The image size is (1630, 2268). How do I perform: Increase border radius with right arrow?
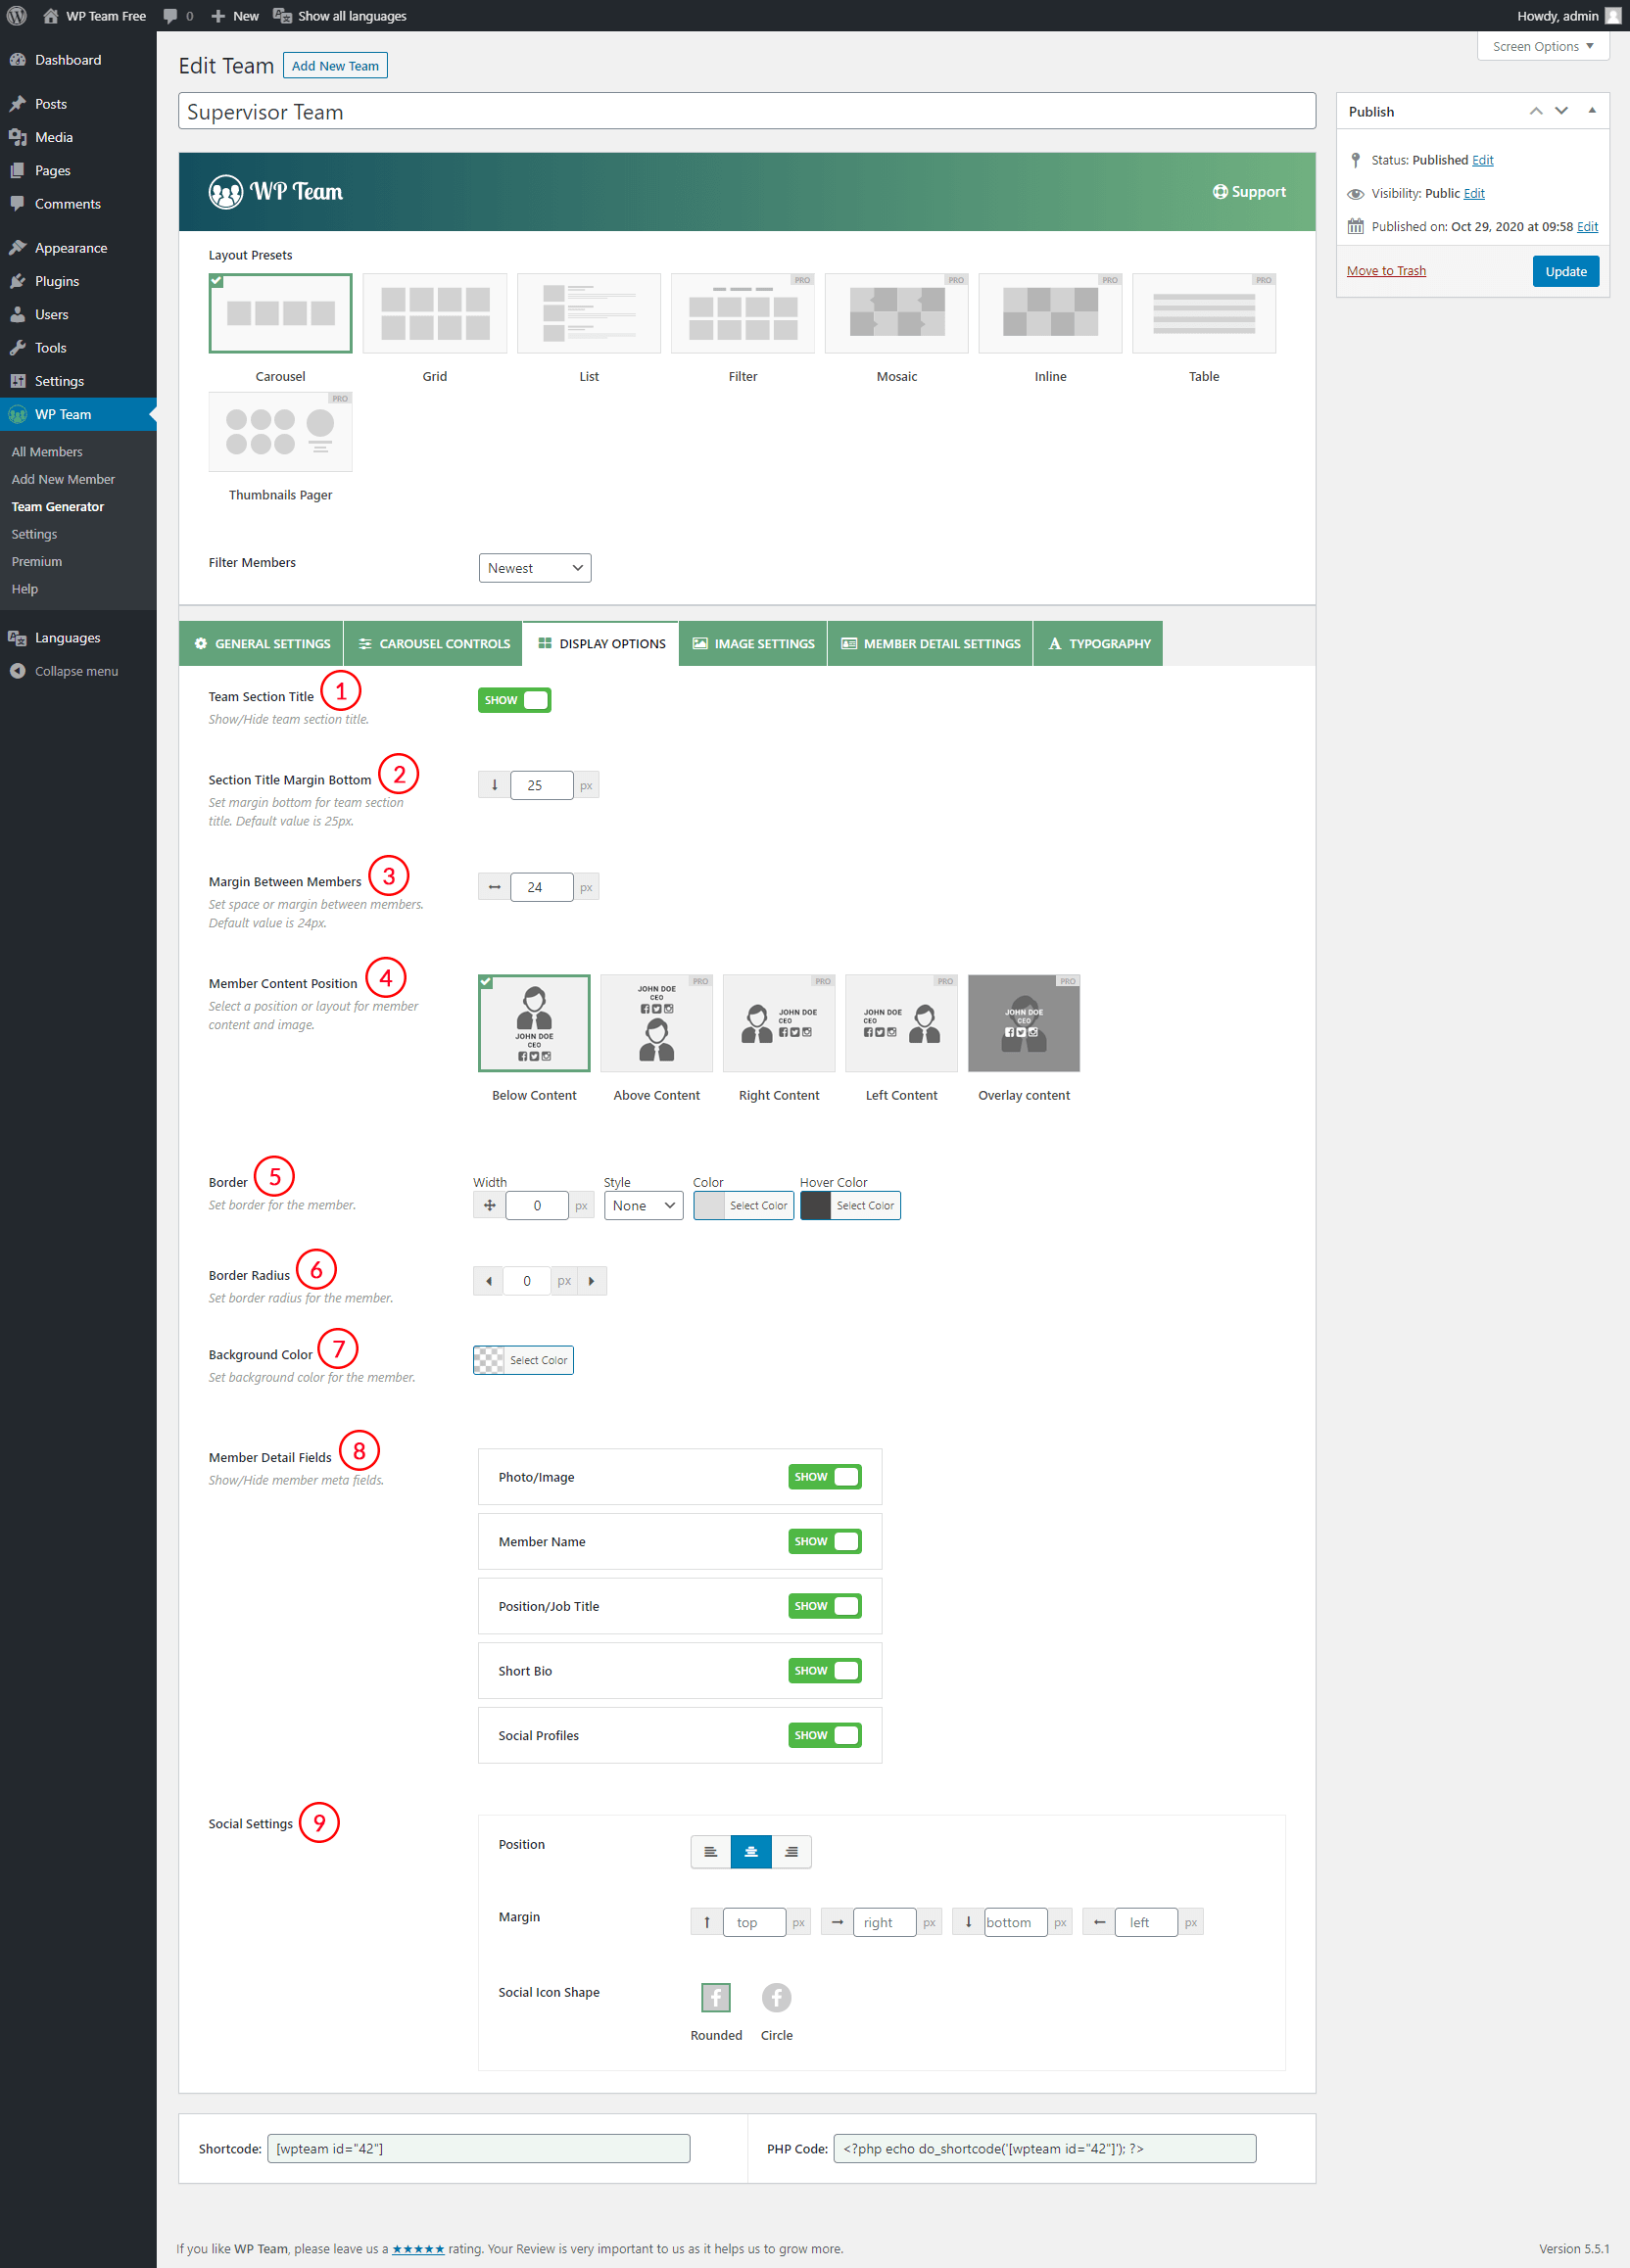point(592,1281)
